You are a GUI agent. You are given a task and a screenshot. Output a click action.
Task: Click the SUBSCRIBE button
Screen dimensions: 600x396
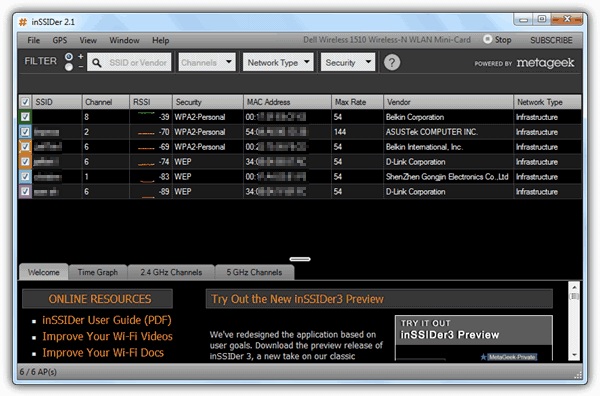(x=551, y=40)
